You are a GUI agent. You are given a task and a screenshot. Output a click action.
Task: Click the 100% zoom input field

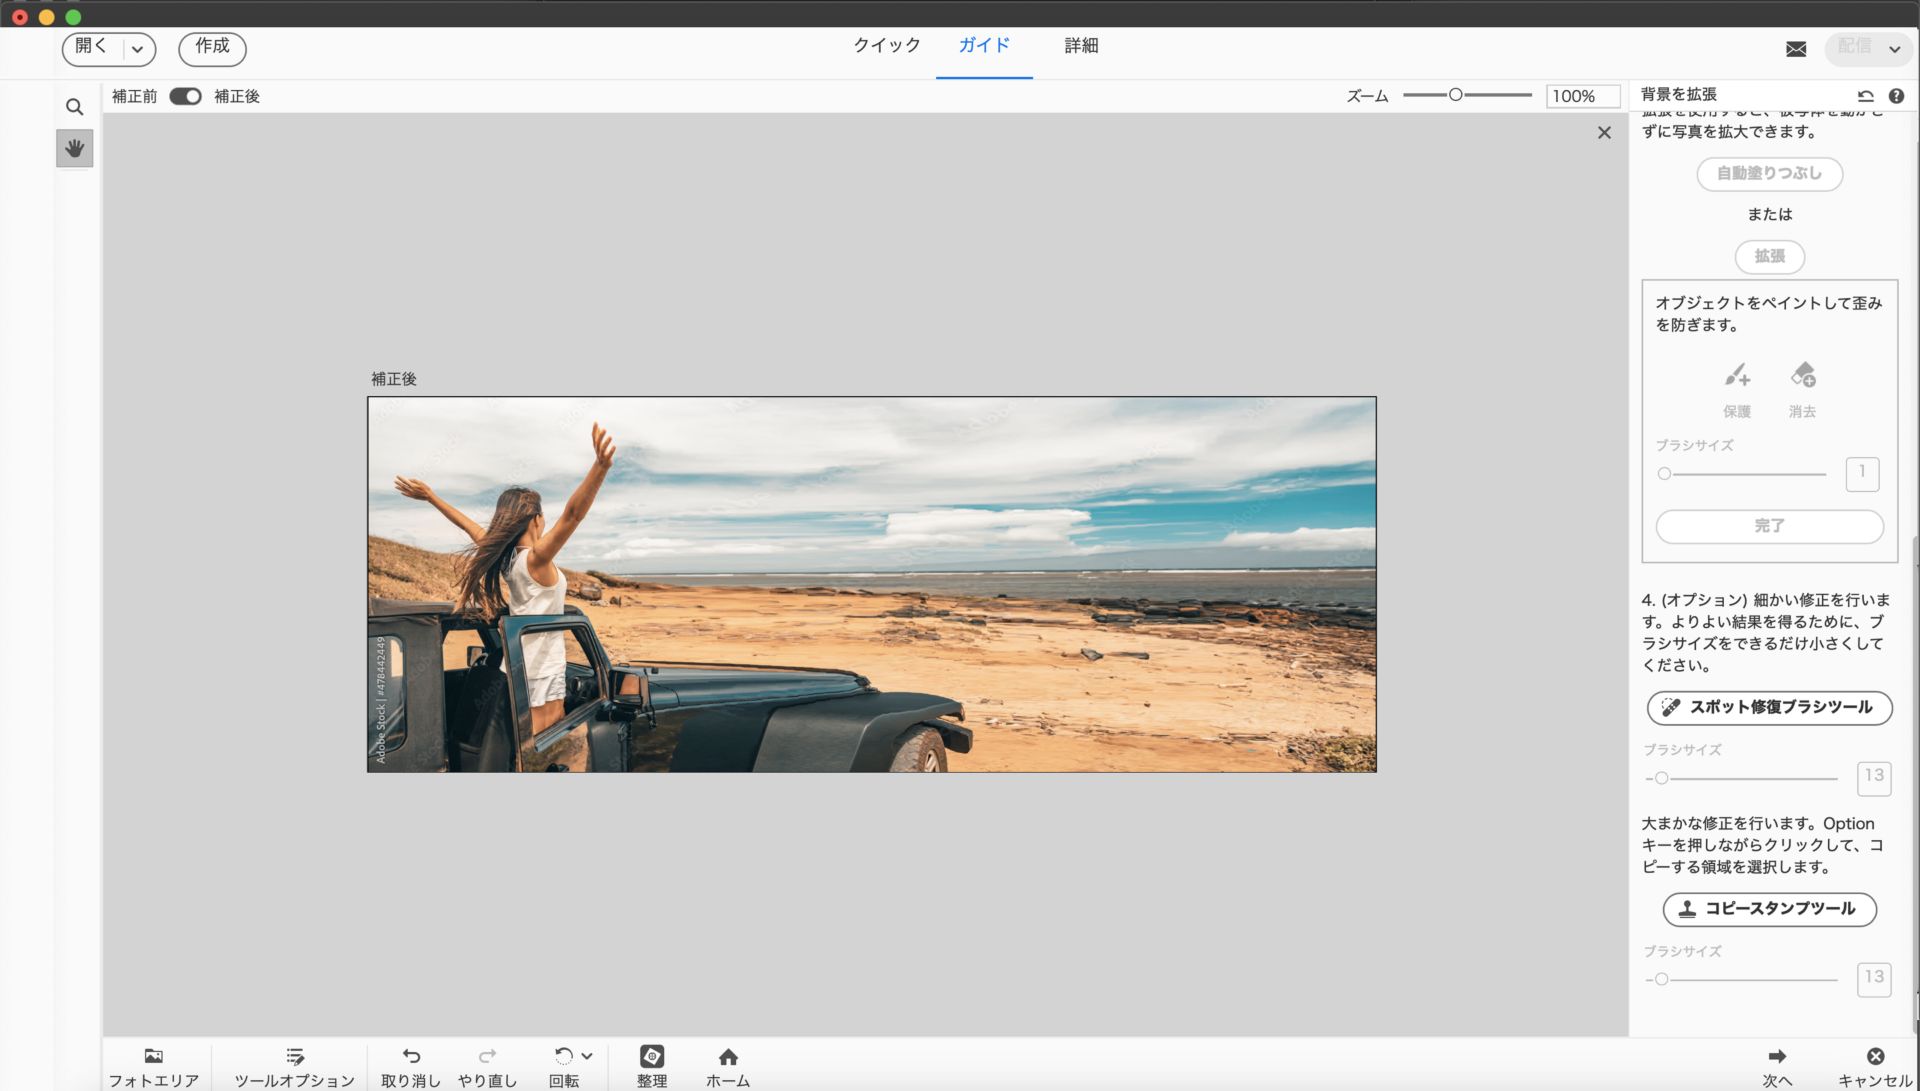pos(1583,96)
